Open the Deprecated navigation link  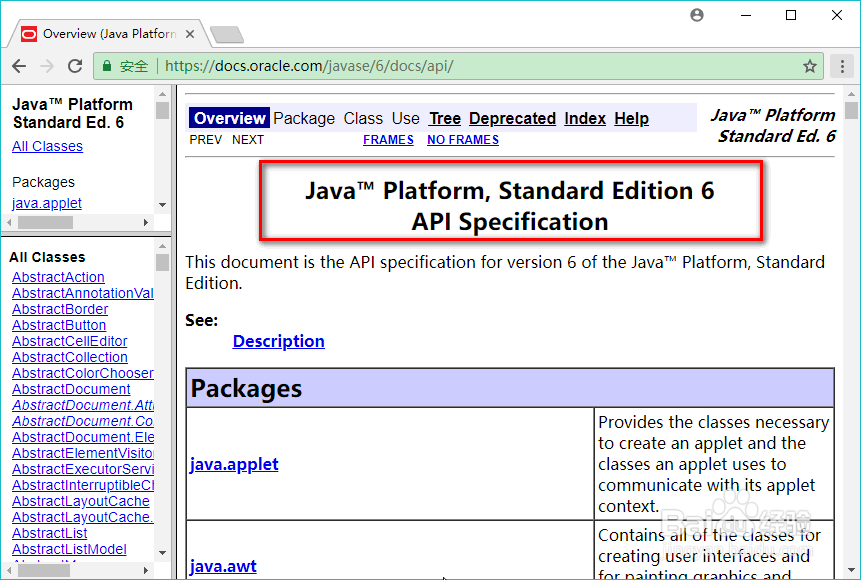click(x=512, y=118)
